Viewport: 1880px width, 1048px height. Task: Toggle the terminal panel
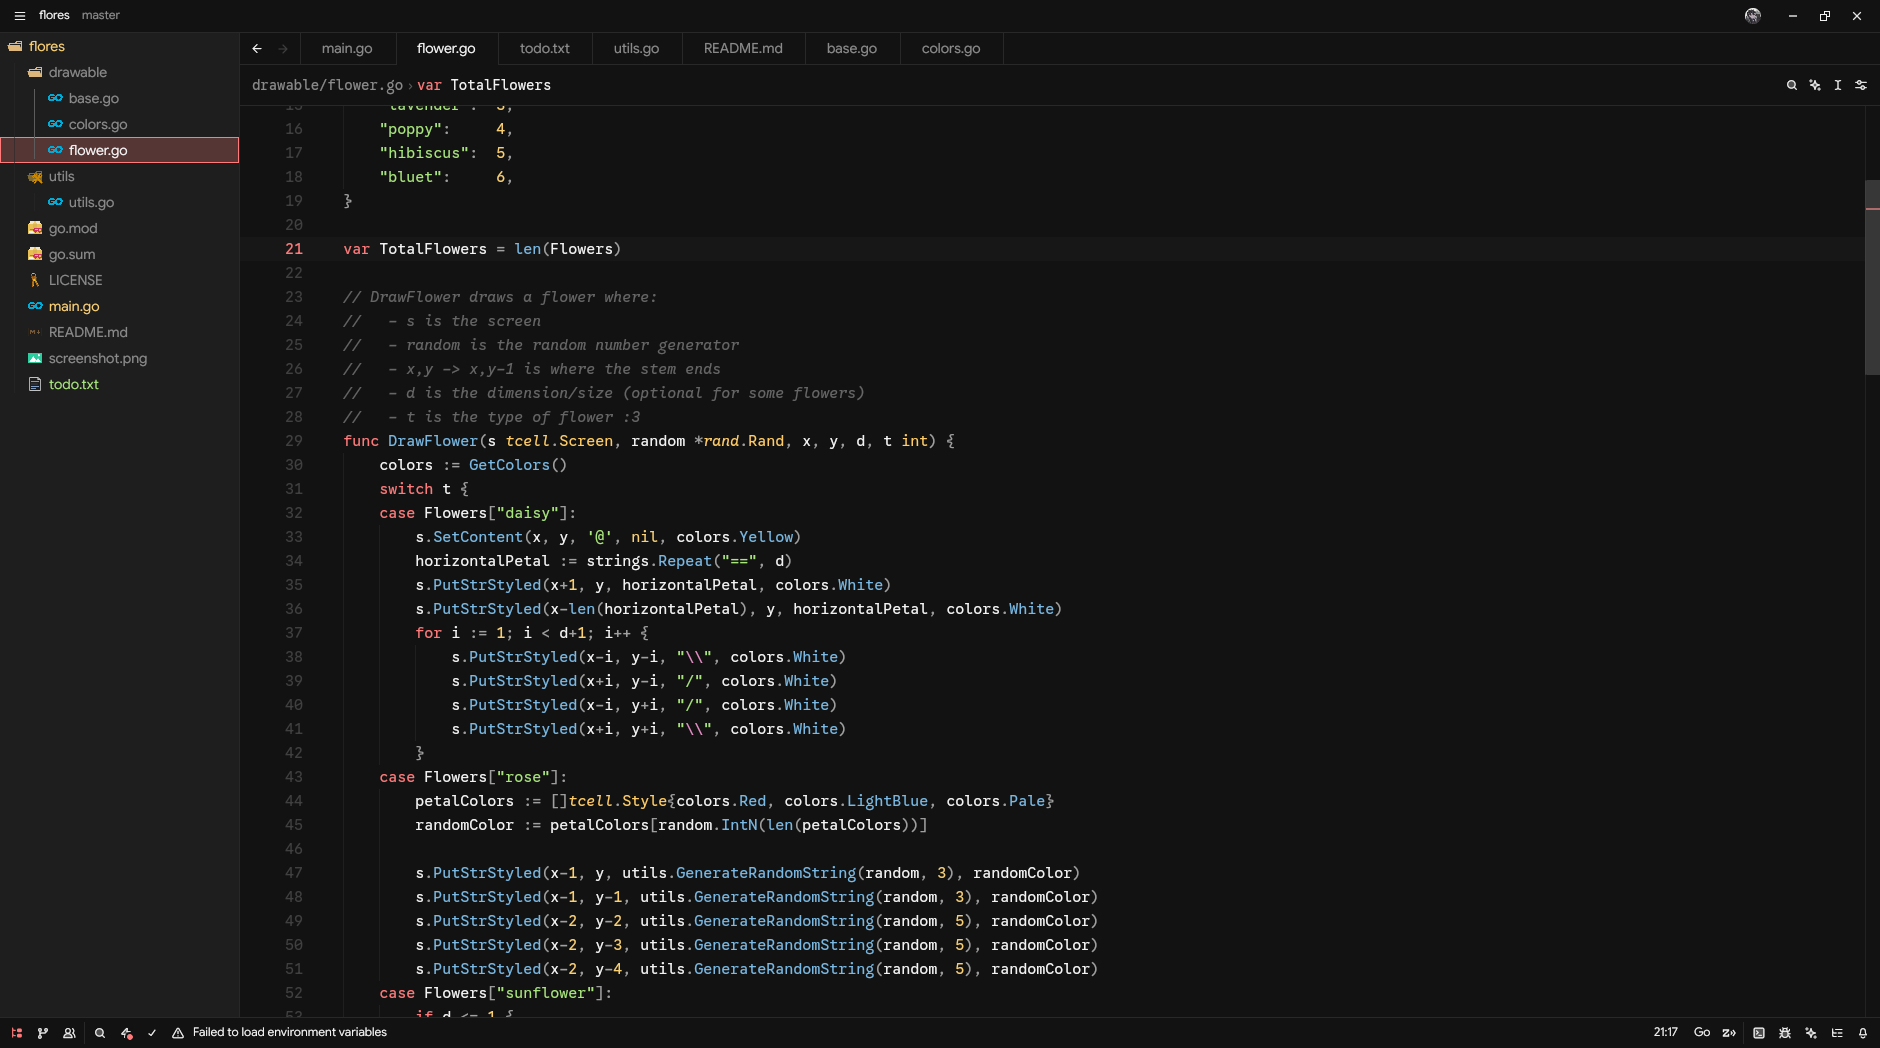click(1759, 1033)
